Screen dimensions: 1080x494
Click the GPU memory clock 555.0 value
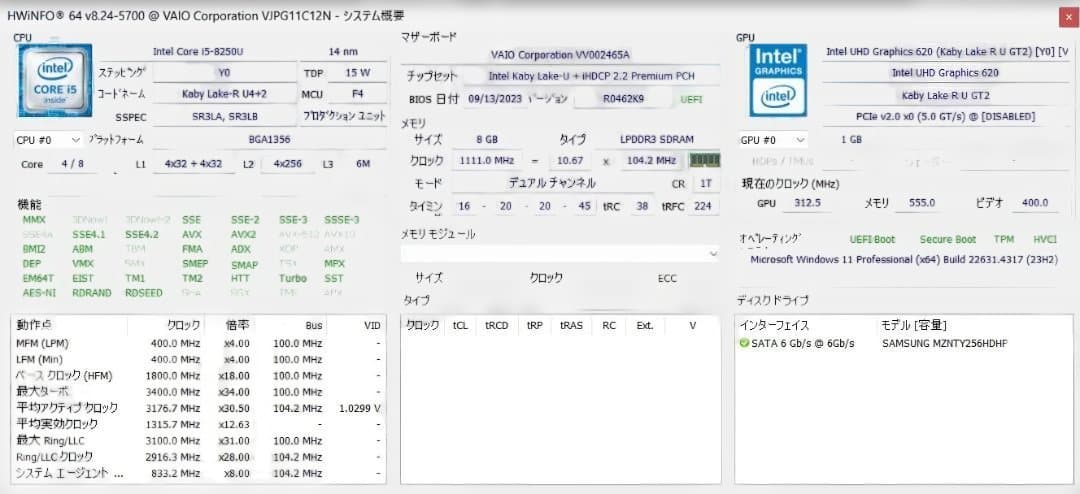pos(922,203)
